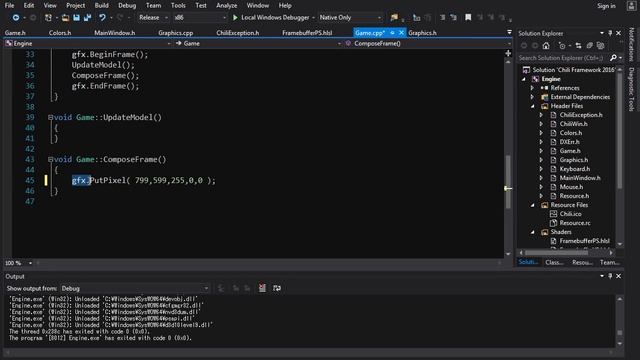
Task: Collapse the Shaders folder
Action: coord(533,232)
